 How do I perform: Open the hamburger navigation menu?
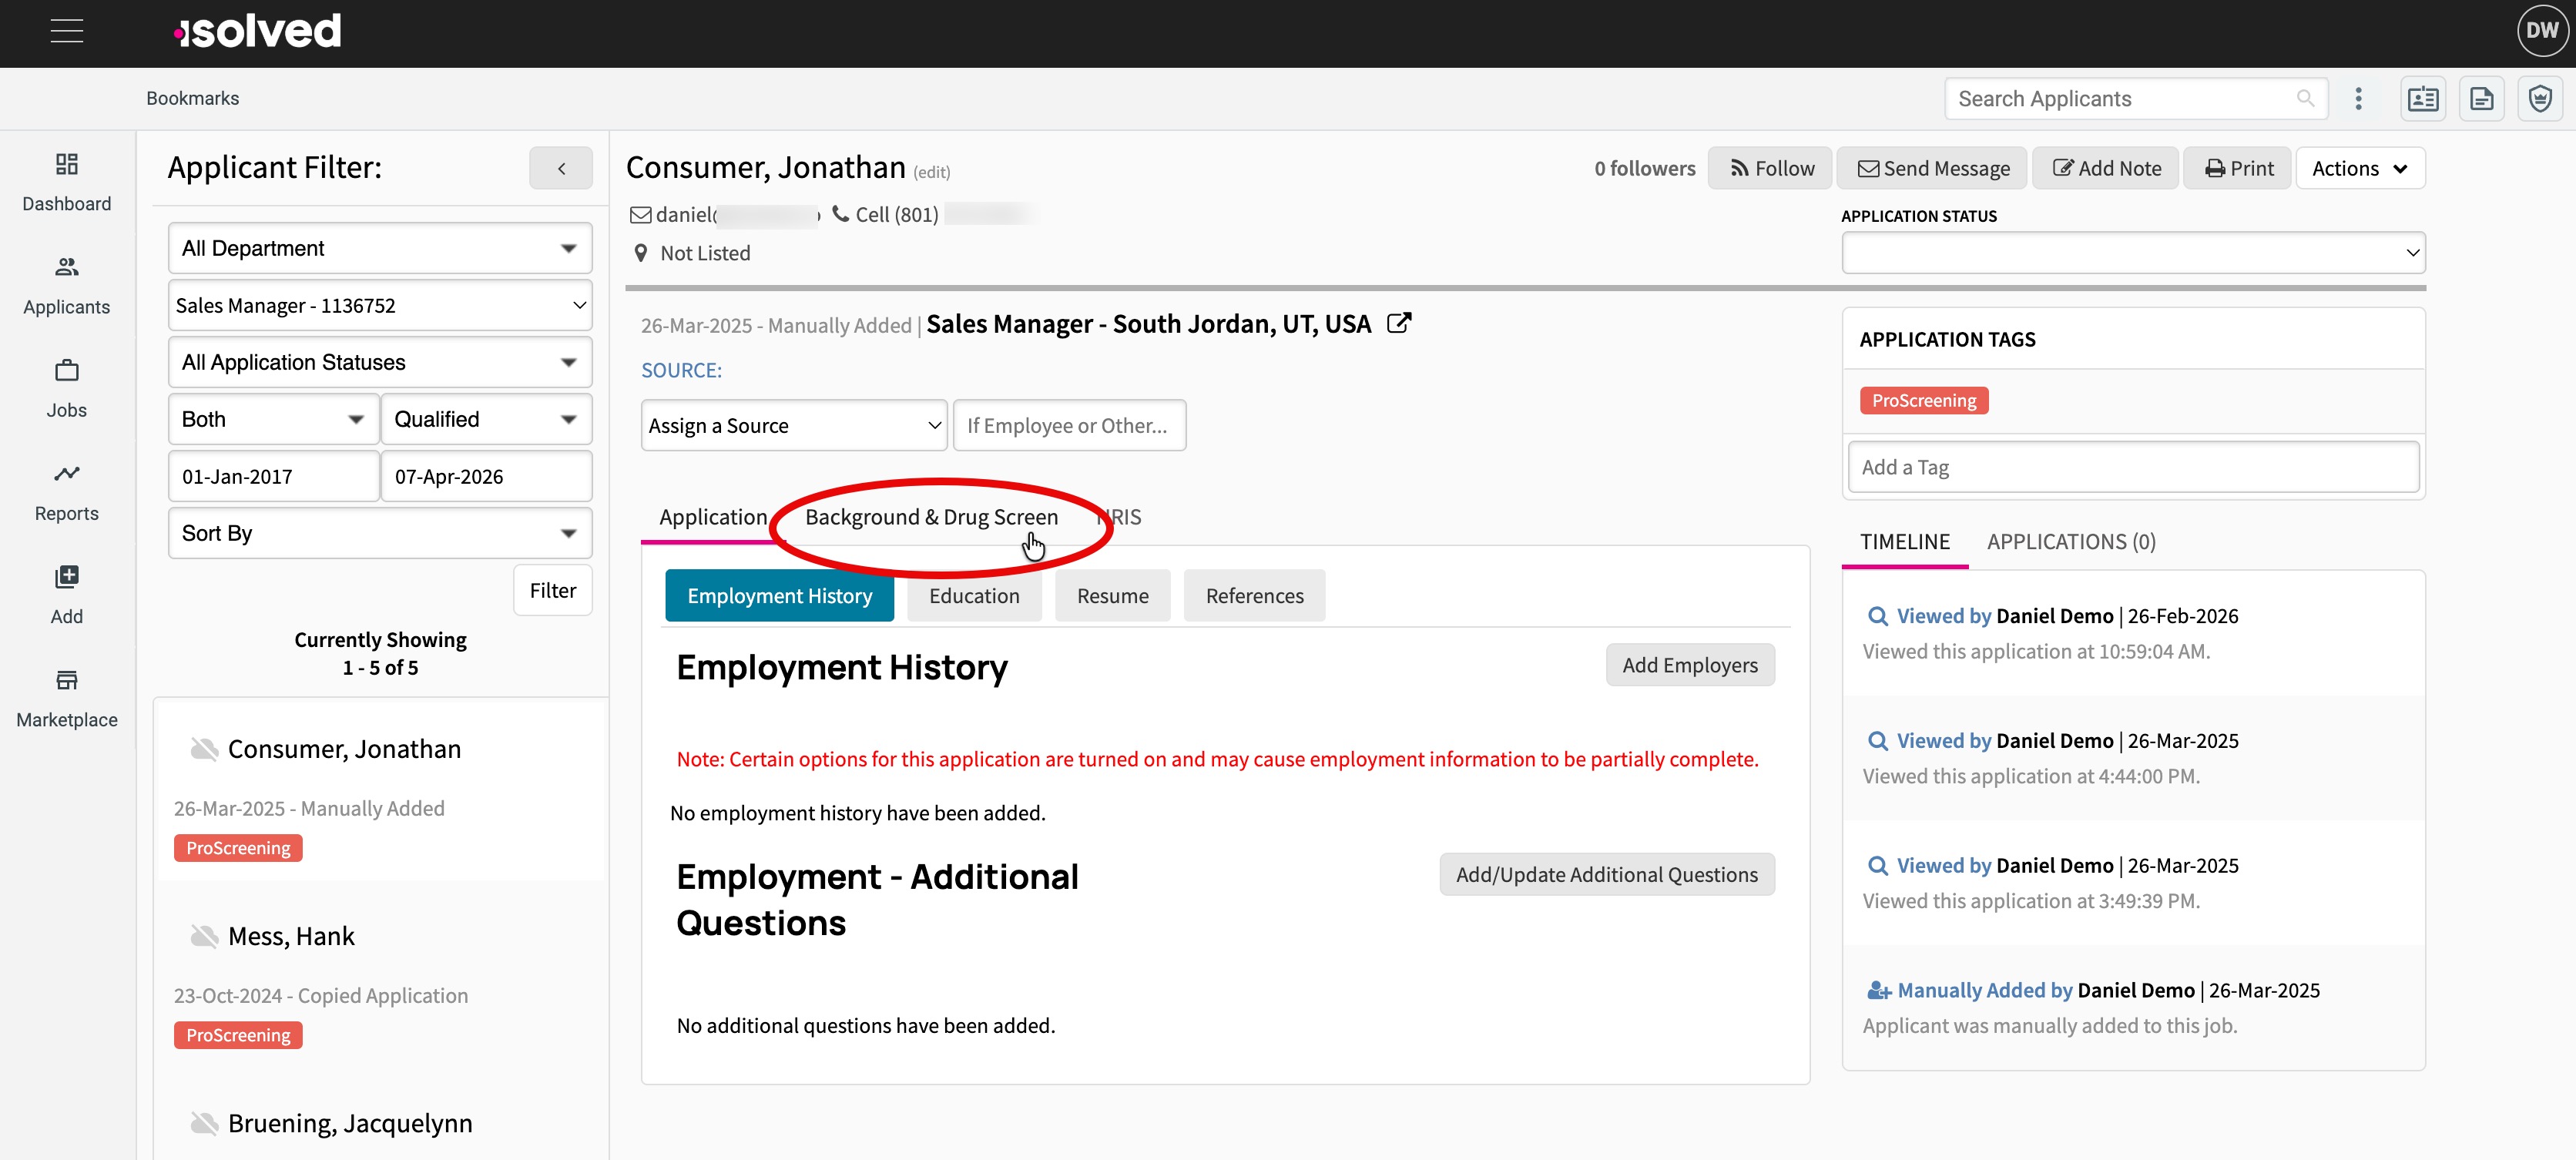tap(66, 31)
